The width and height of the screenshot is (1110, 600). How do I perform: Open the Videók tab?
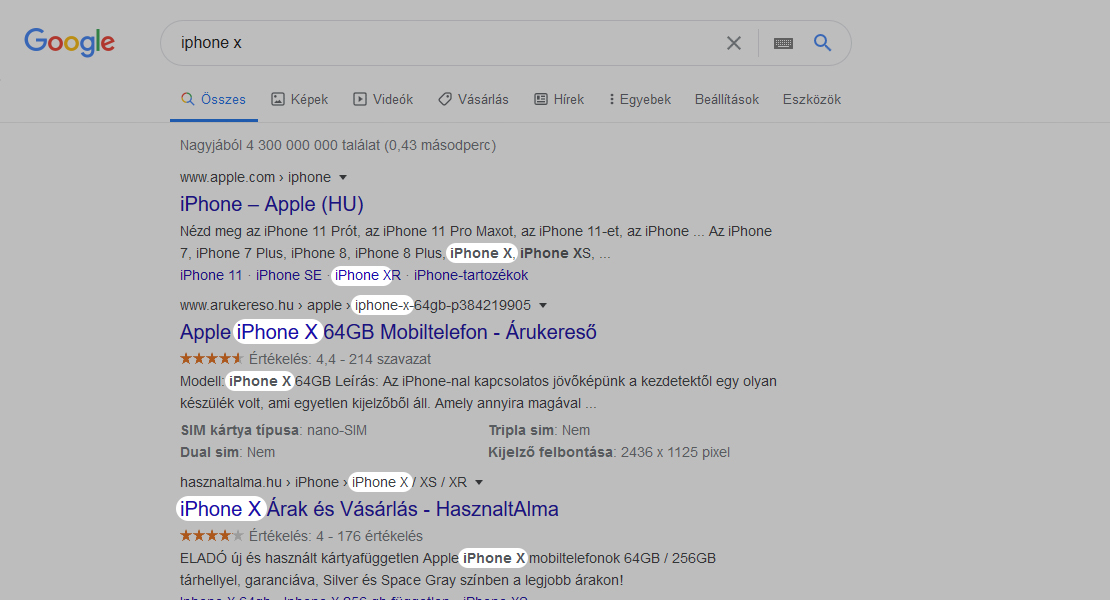point(383,100)
